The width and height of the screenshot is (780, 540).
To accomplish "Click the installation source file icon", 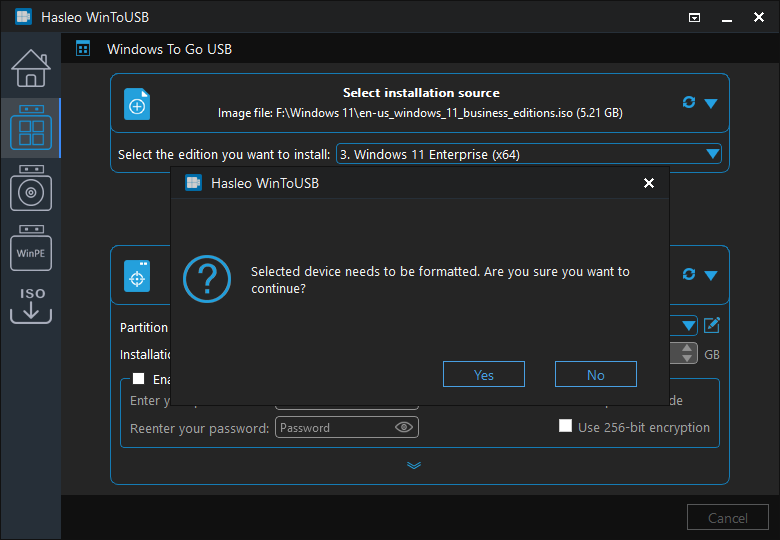I will [137, 104].
